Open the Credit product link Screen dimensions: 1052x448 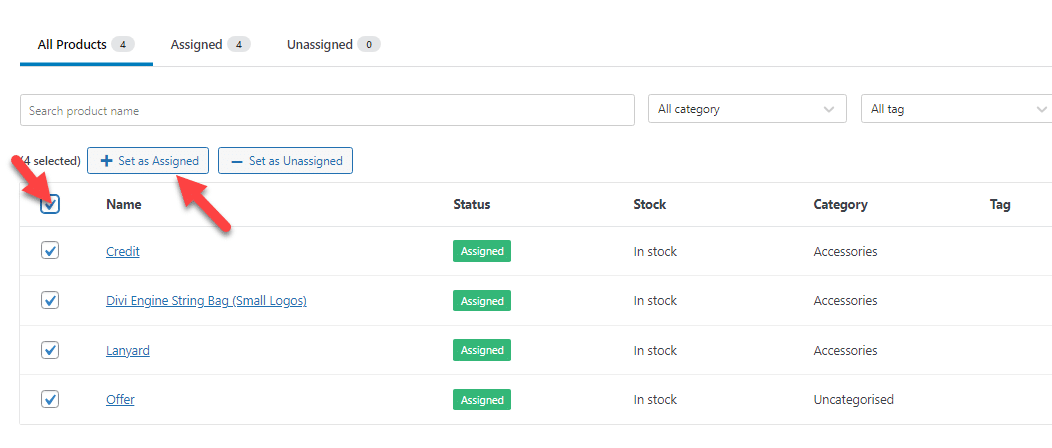(x=123, y=251)
